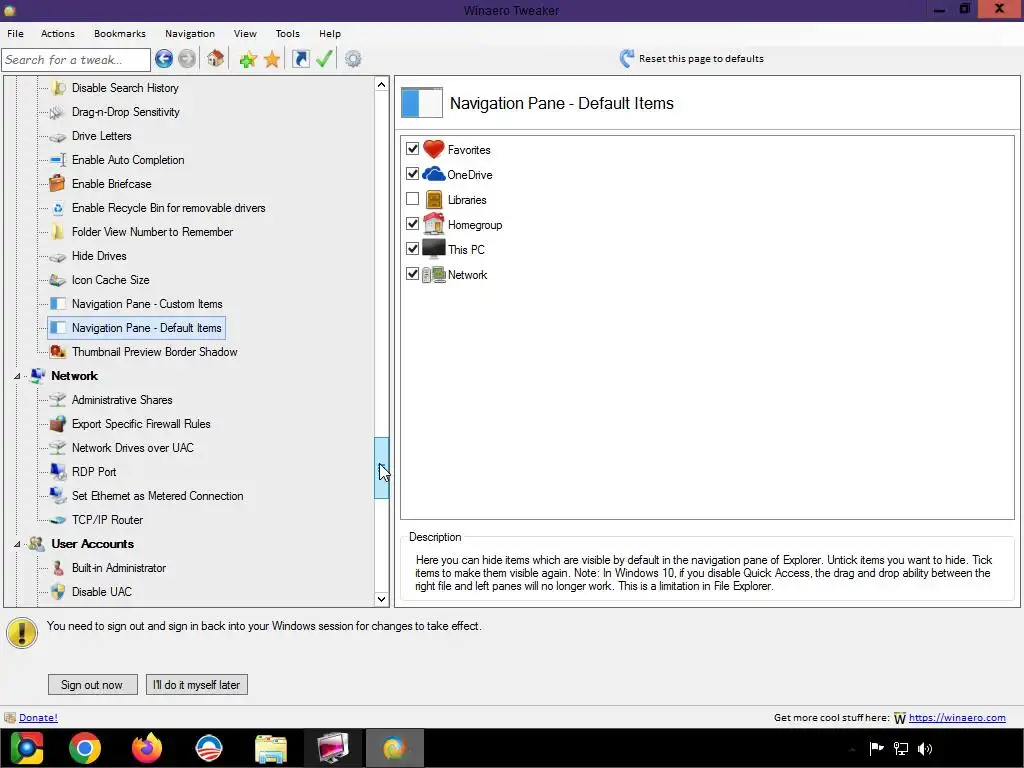Open the Bookmarks menu

pos(120,33)
